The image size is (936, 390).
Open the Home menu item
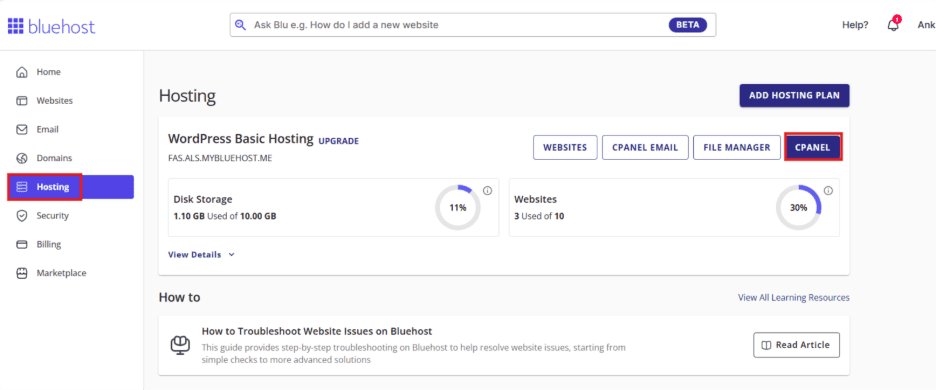click(x=70, y=72)
